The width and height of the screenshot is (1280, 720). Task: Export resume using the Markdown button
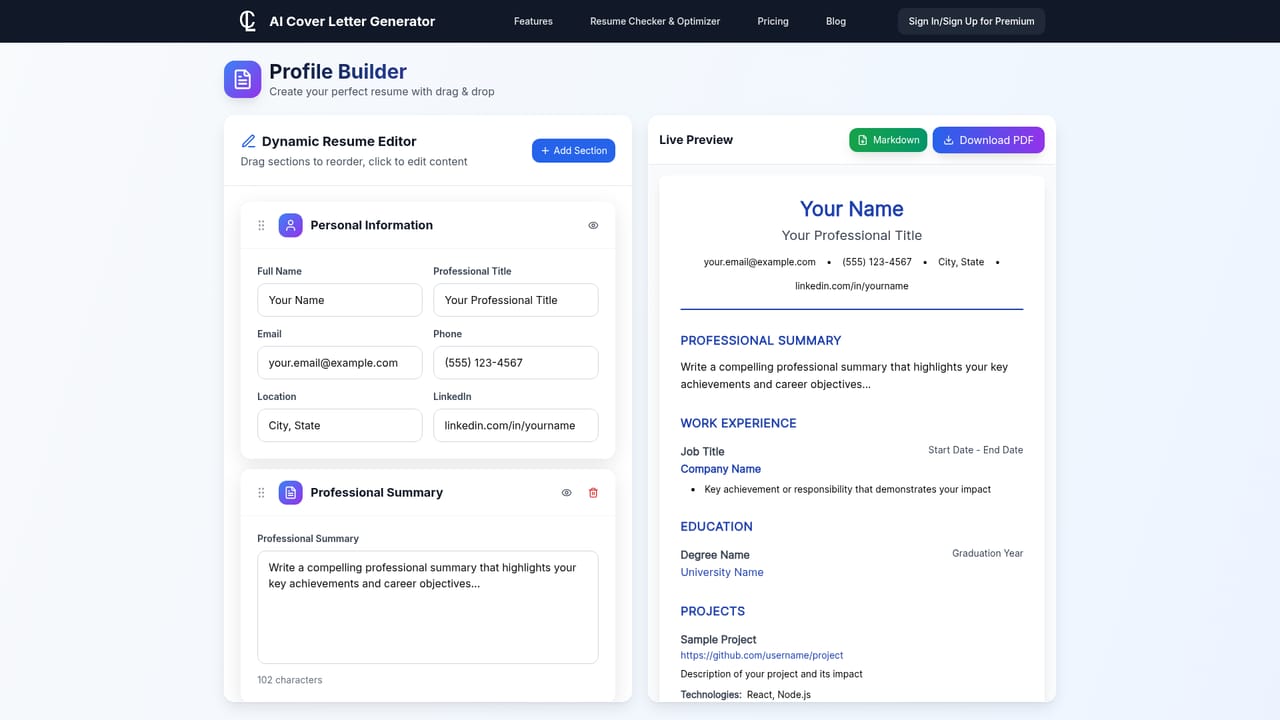point(888,140)
